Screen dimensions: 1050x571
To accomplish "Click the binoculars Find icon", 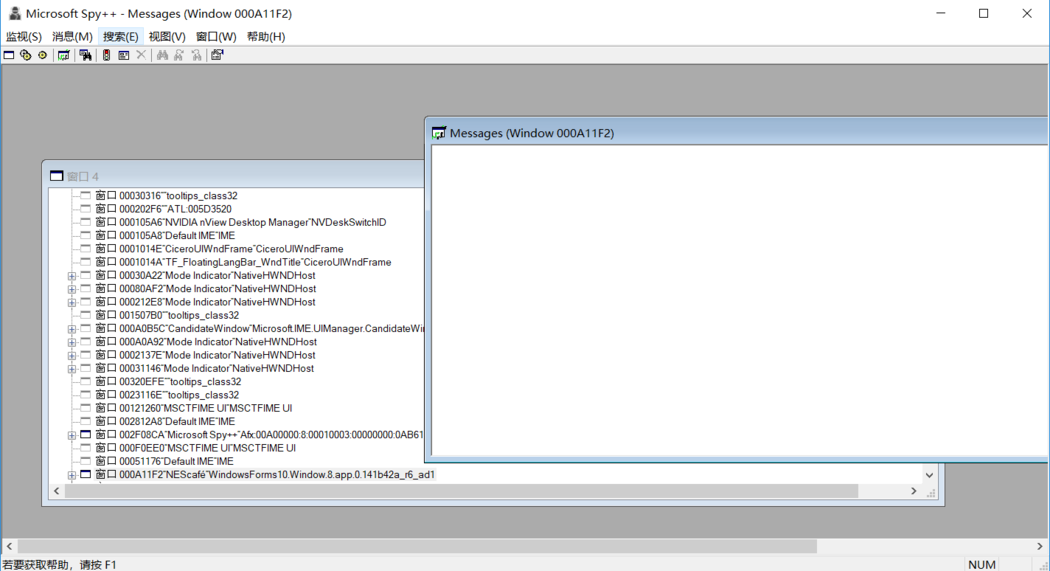I will [162, 55].
